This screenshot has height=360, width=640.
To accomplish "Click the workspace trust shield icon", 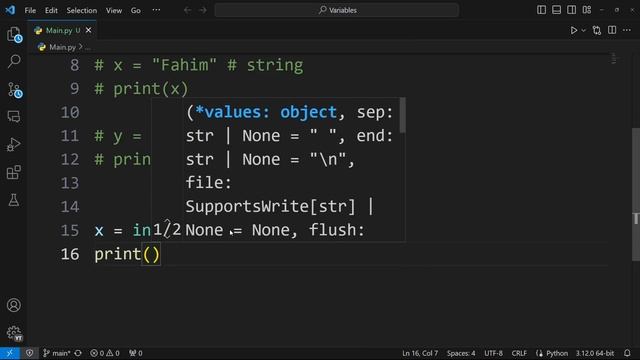I will point(29,353).
